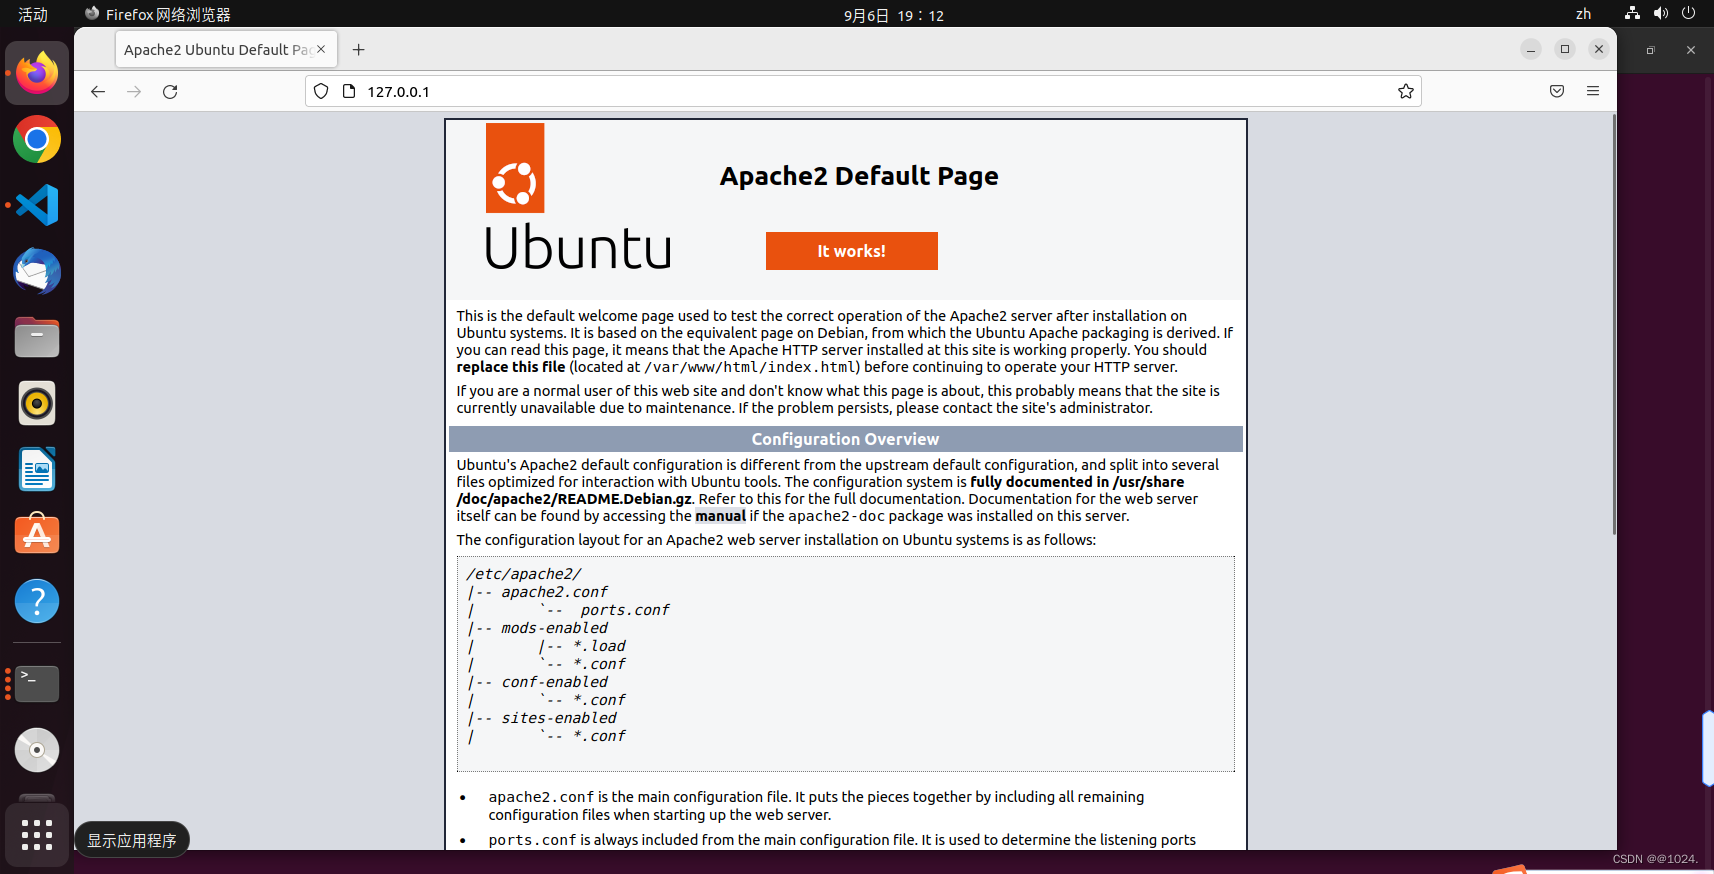Open a new tab with plus button
Viewport: 1714px width, 874px height.
click(359, 49)
